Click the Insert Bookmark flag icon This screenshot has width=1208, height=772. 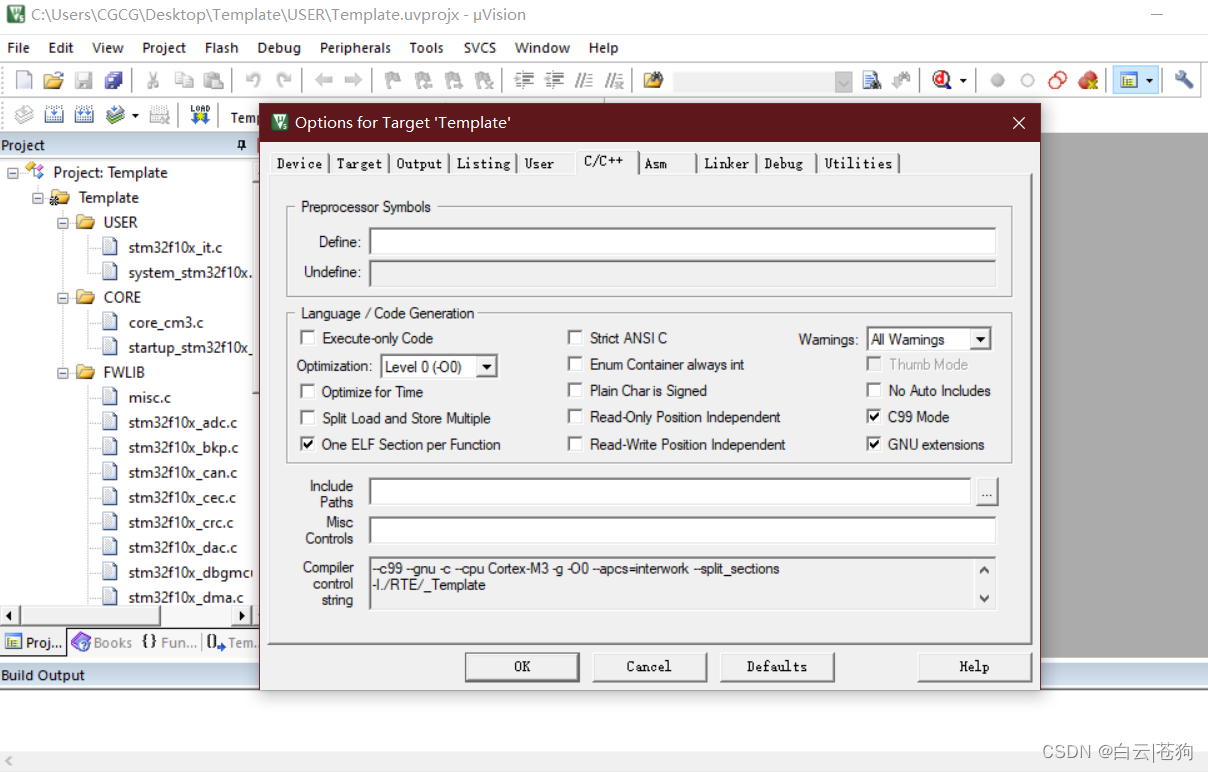[393, 80]
